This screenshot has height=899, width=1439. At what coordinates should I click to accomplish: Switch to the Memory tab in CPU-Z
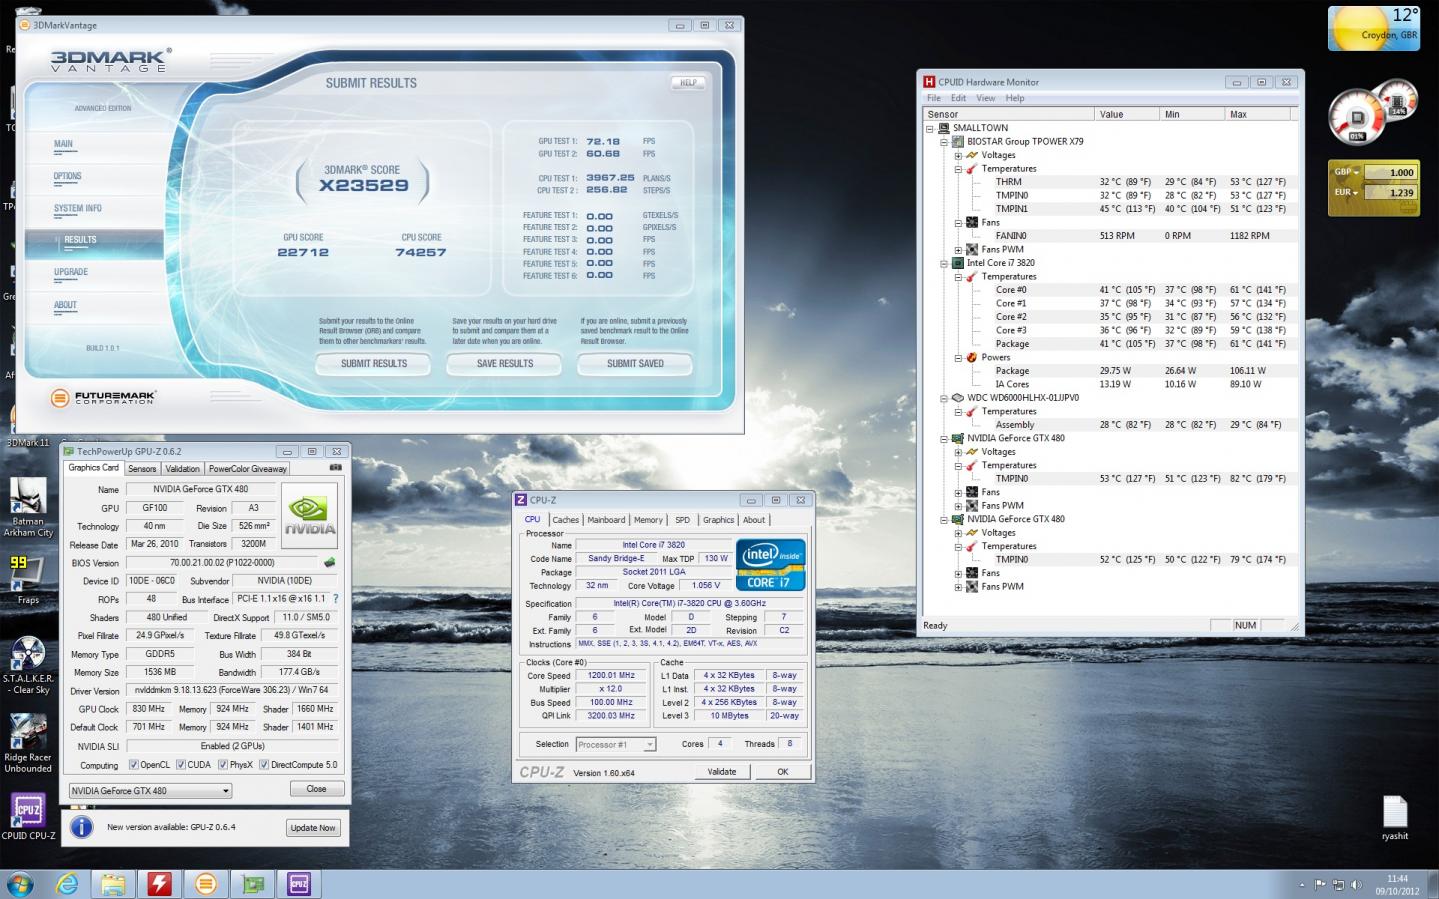pos(648,520)
